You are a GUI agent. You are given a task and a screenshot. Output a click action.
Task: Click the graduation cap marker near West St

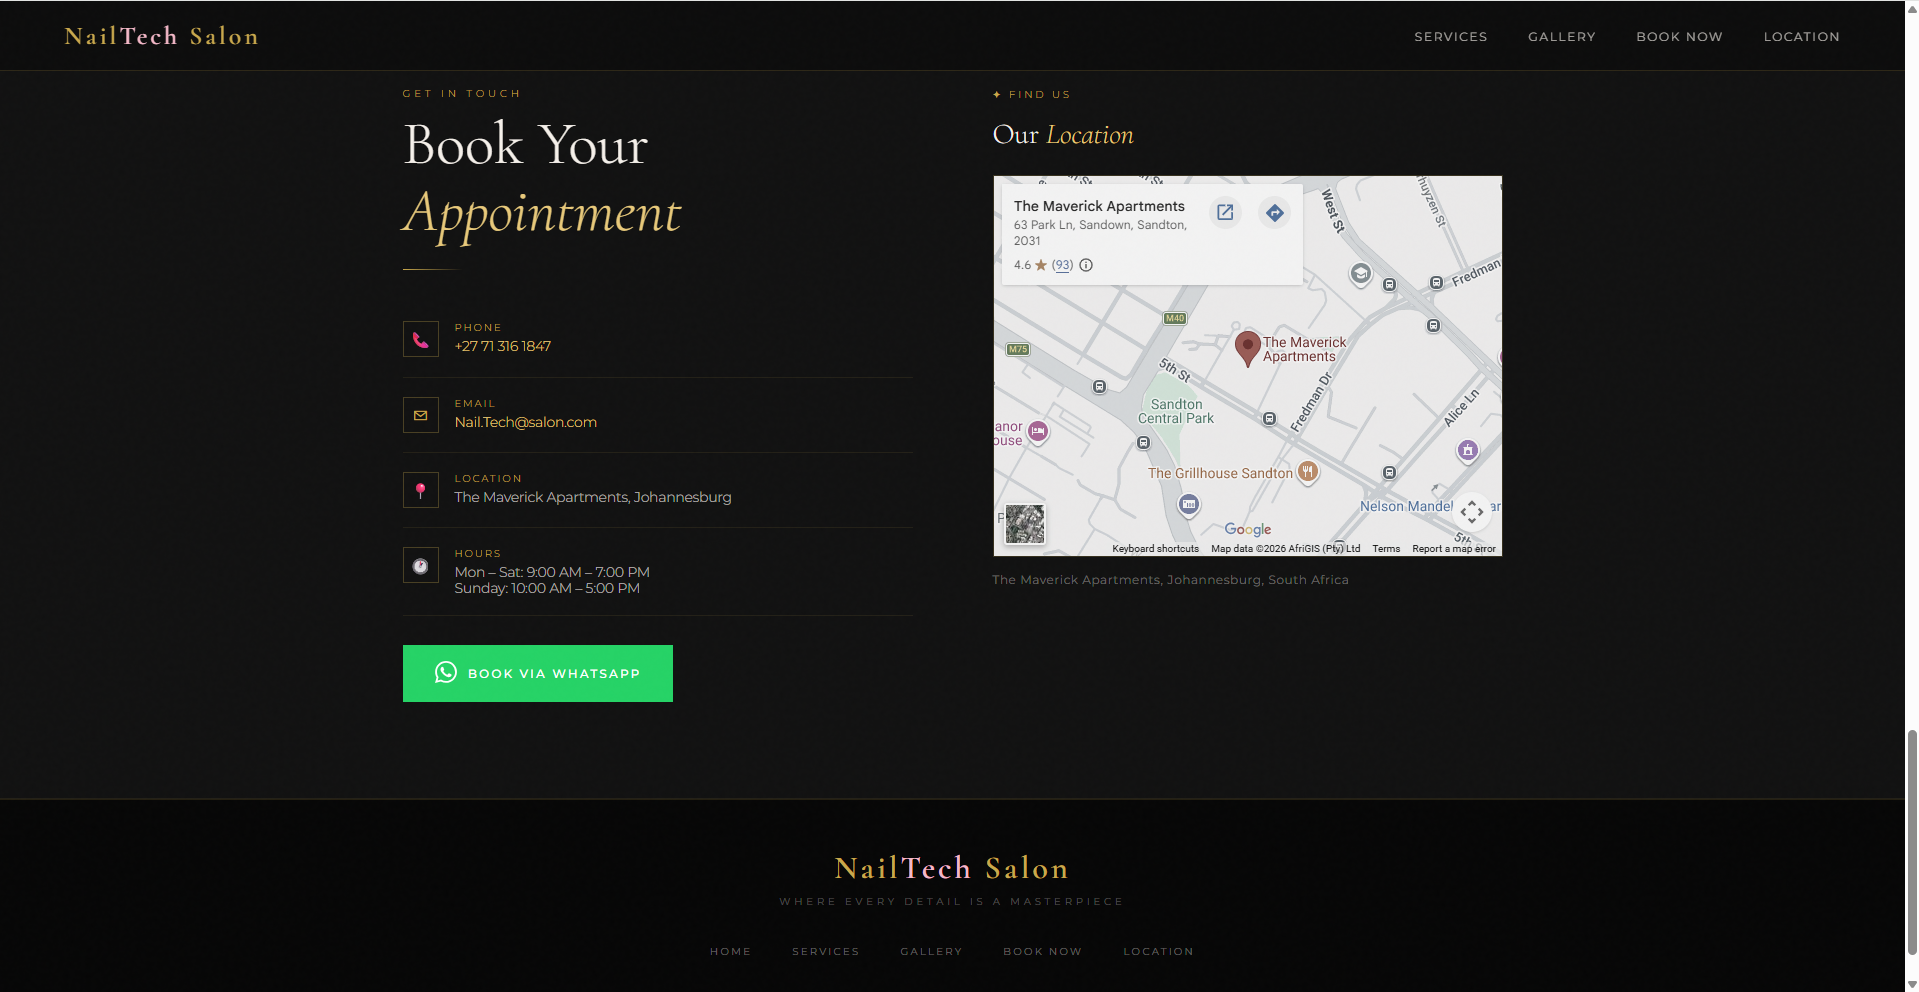(x=1360, y=273)
